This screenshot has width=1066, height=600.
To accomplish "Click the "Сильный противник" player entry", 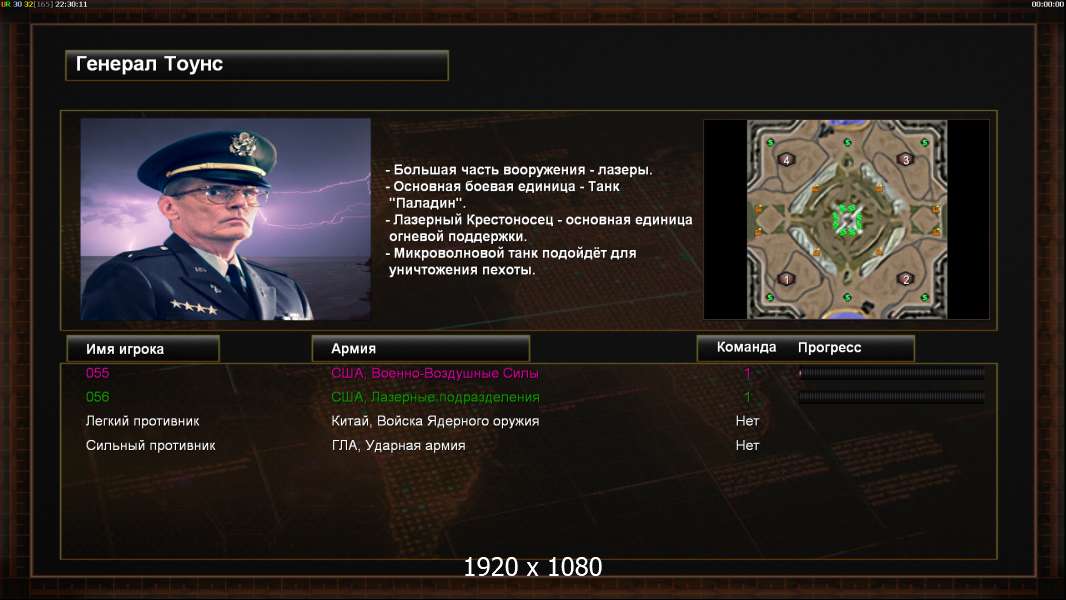I will click(x=150, y=446).
